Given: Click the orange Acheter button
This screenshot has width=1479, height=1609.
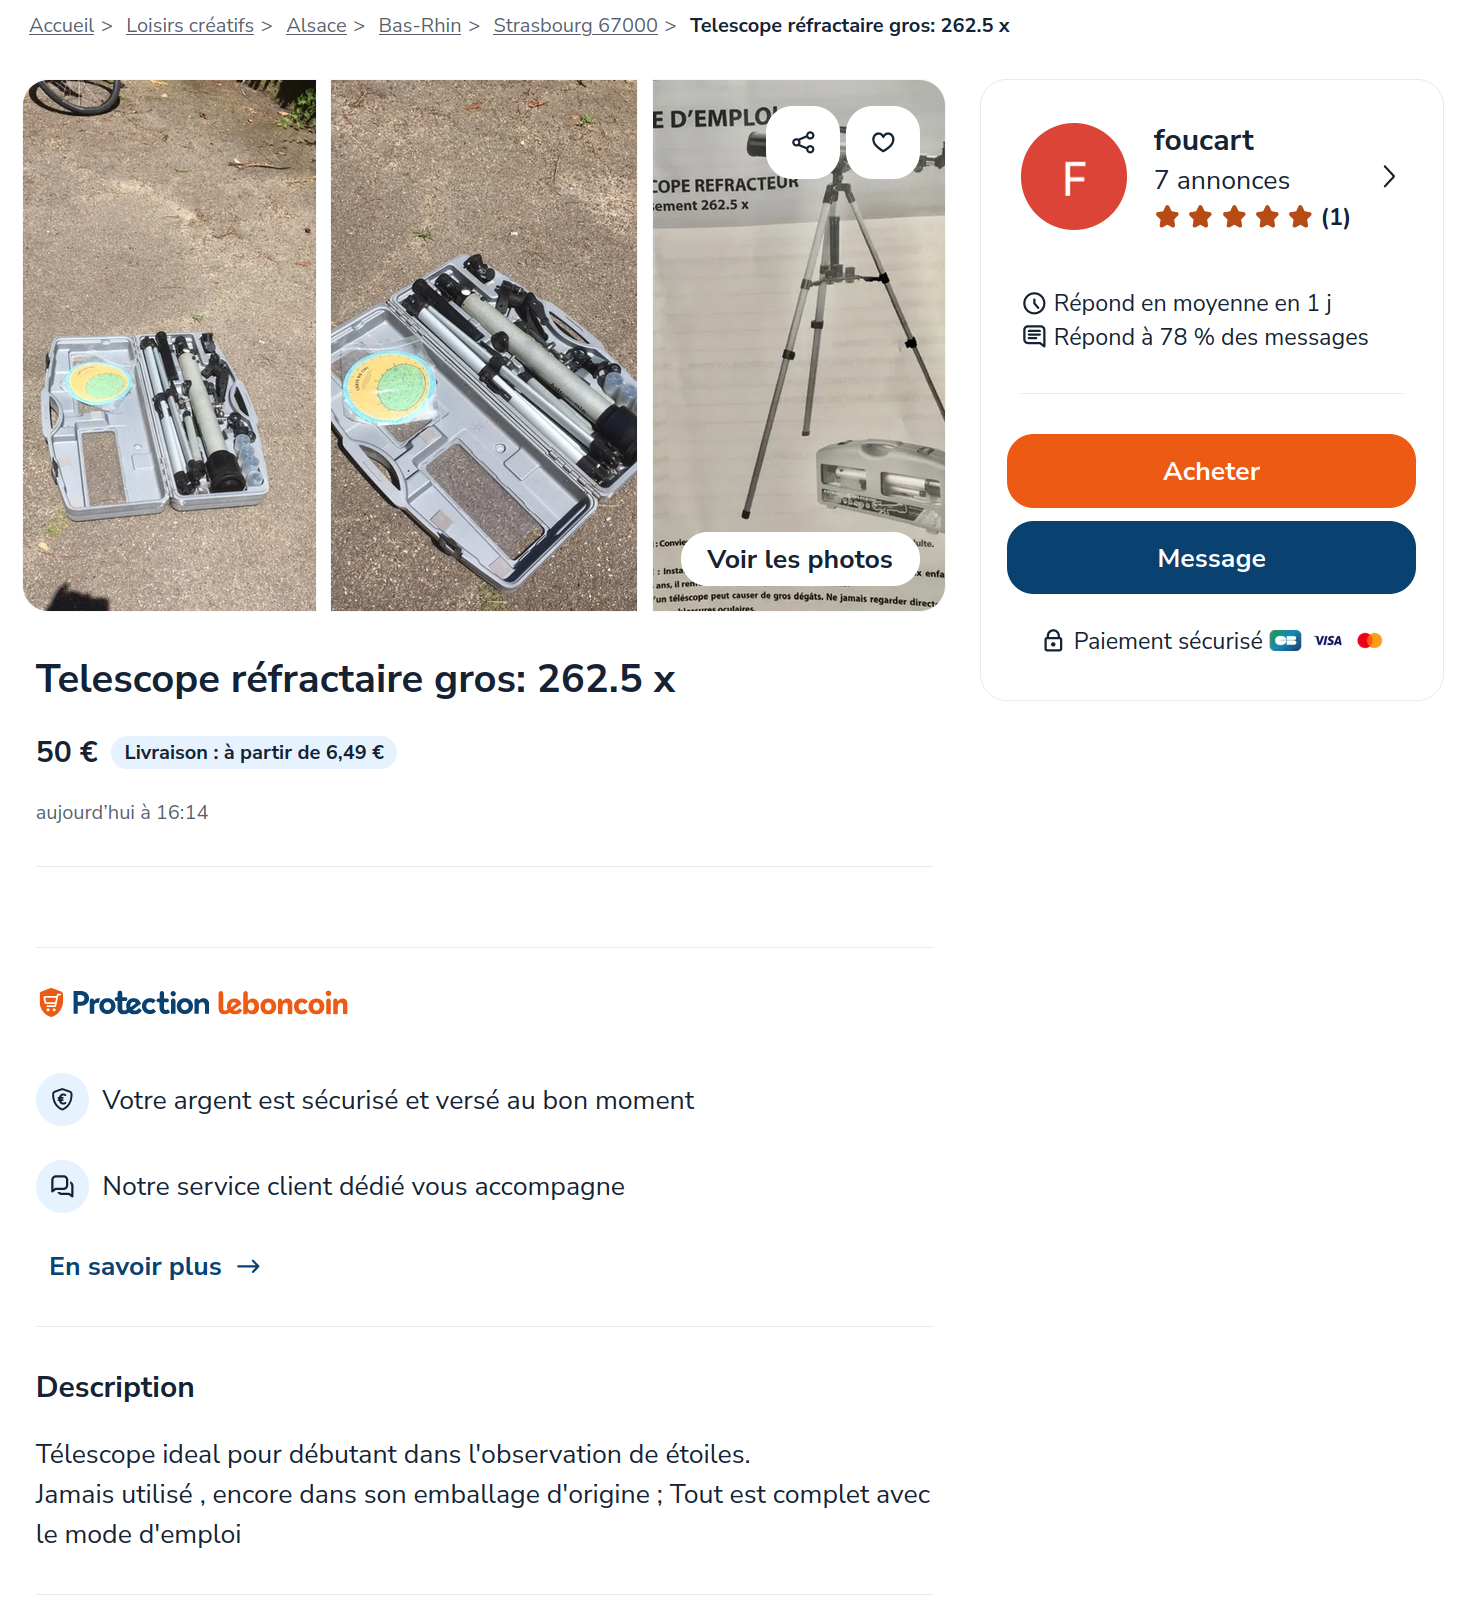Looking at the screenshot, I should [1211, 471].
